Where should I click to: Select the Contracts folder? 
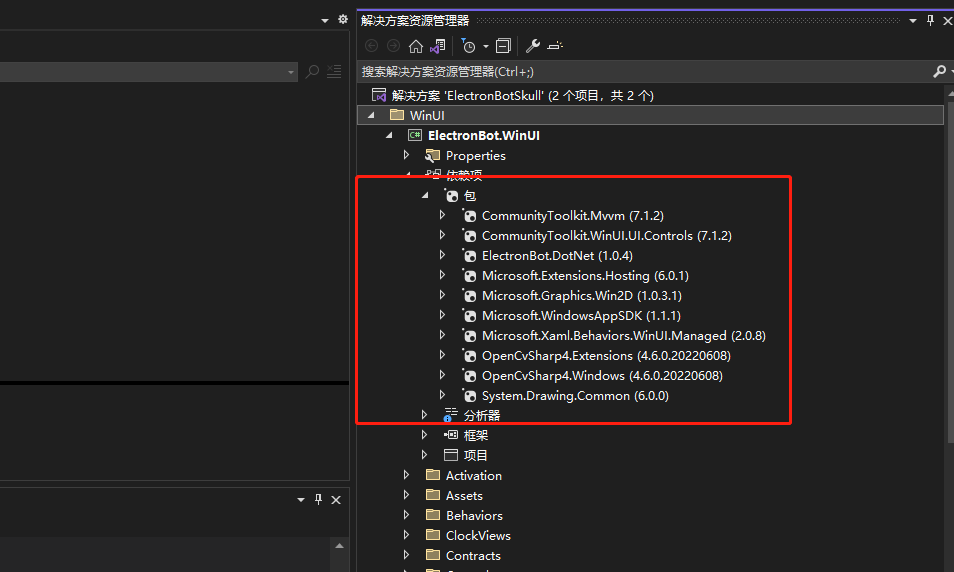click(x=473, y=556)
